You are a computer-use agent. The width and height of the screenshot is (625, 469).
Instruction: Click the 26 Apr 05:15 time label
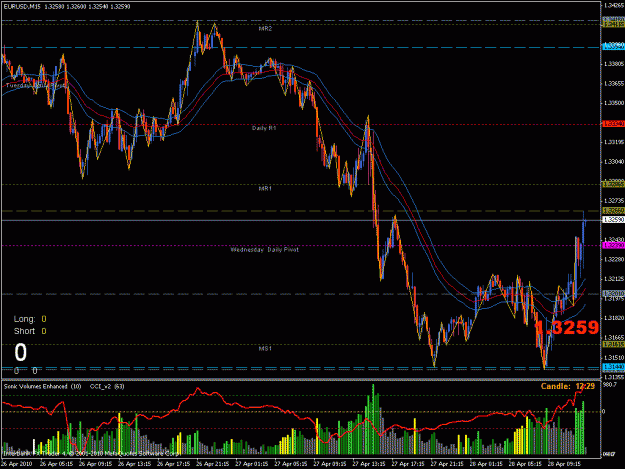pos(56,464)
